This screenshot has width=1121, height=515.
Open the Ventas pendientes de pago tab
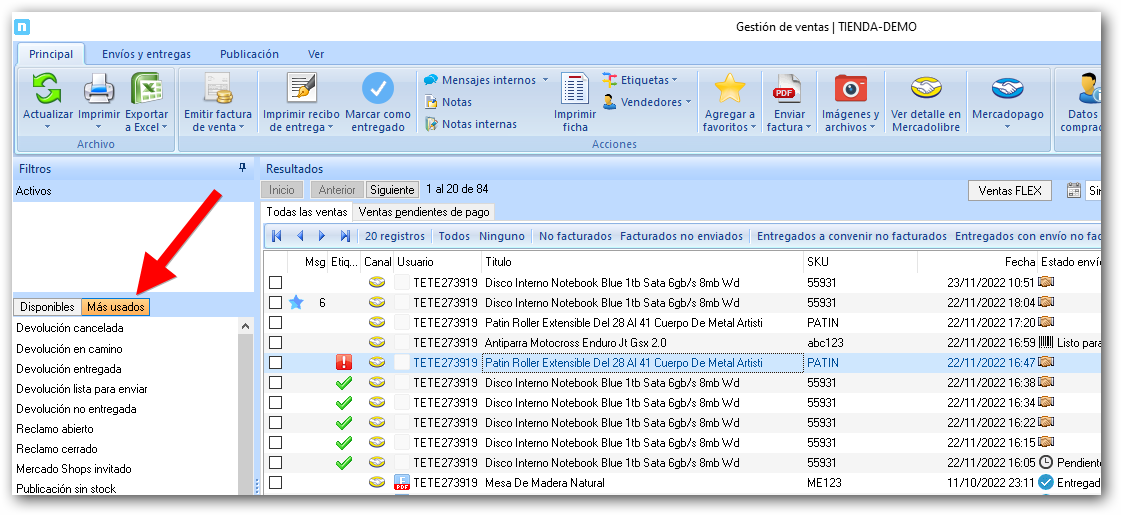point(424,212)
